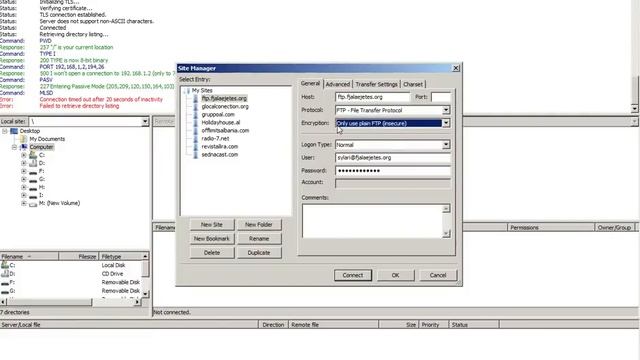Open the Logon Type dropdown
The width and height of the screenshot is (640, 360).
pos(446,145)
